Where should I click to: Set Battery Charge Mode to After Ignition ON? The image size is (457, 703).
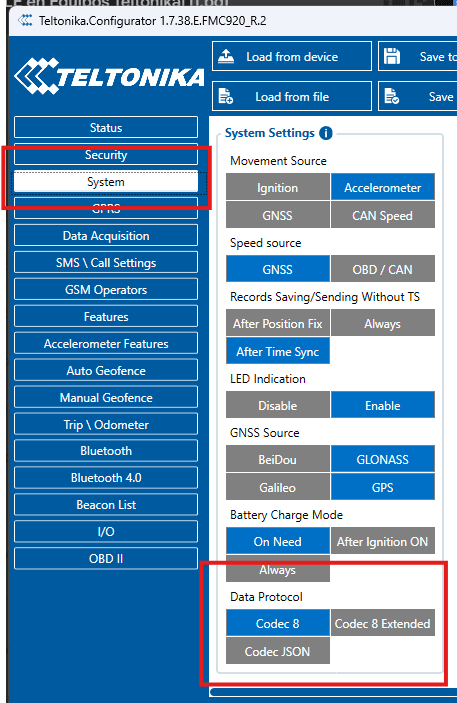coord(383,541)
